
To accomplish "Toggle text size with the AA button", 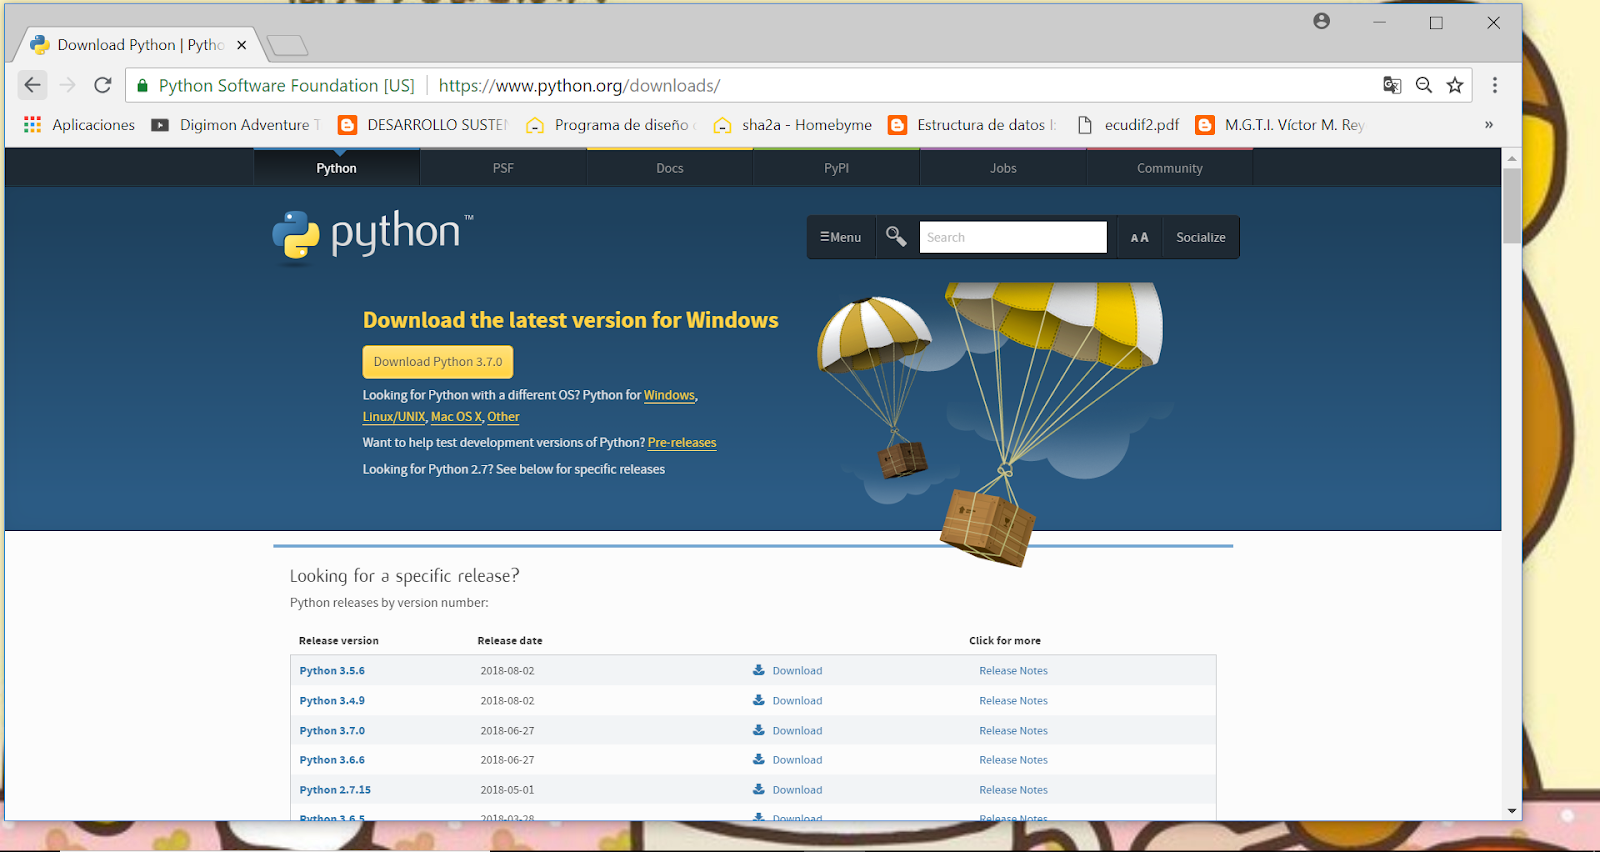I will 1139,237.
